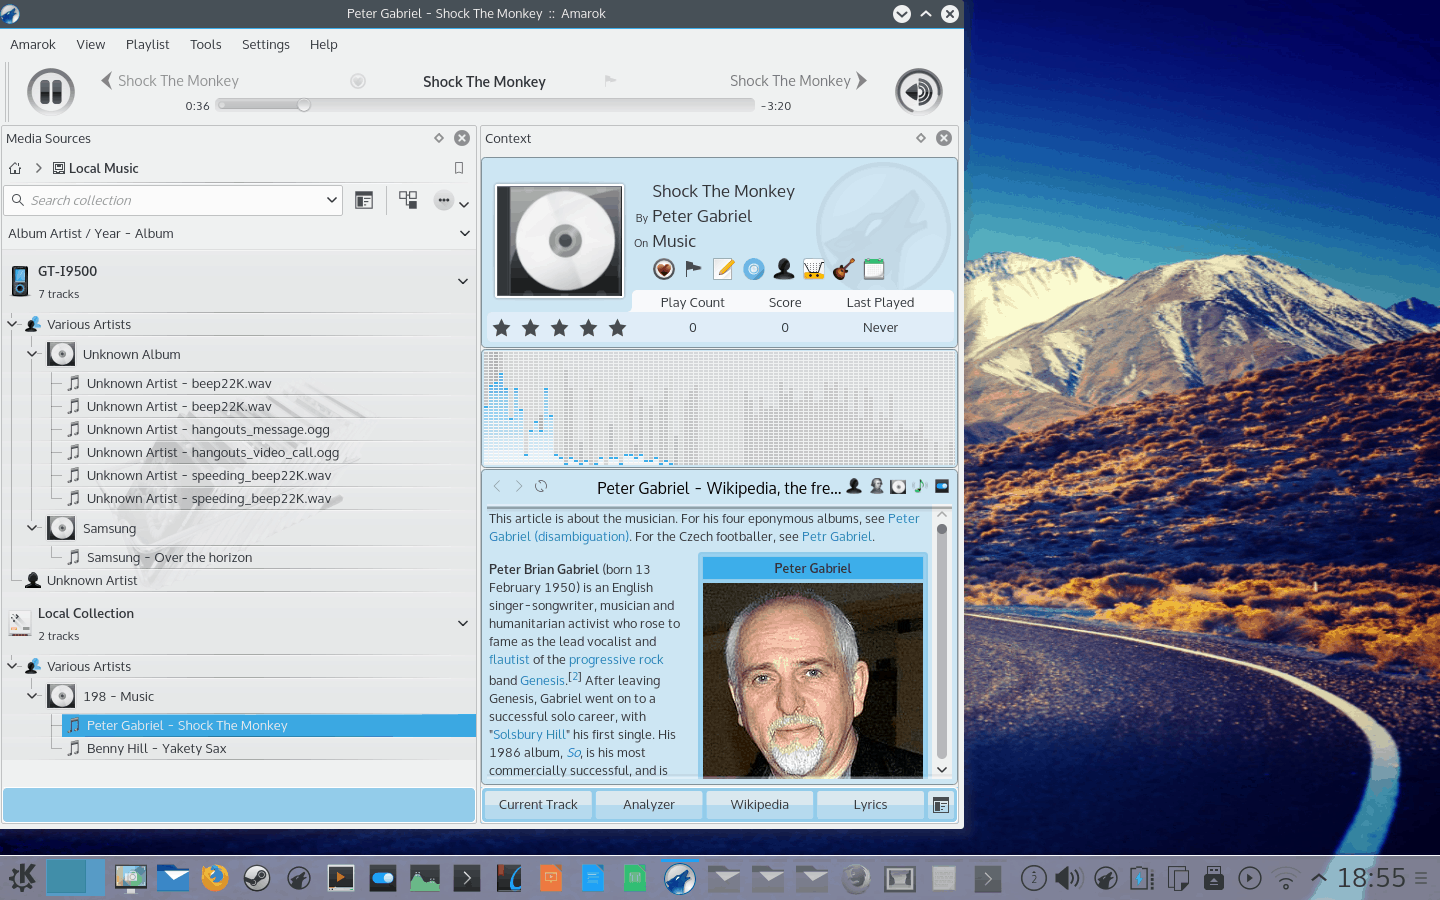Toggle merged collection view icon
The image size is (1440, 900).
(x=408, y=200)
